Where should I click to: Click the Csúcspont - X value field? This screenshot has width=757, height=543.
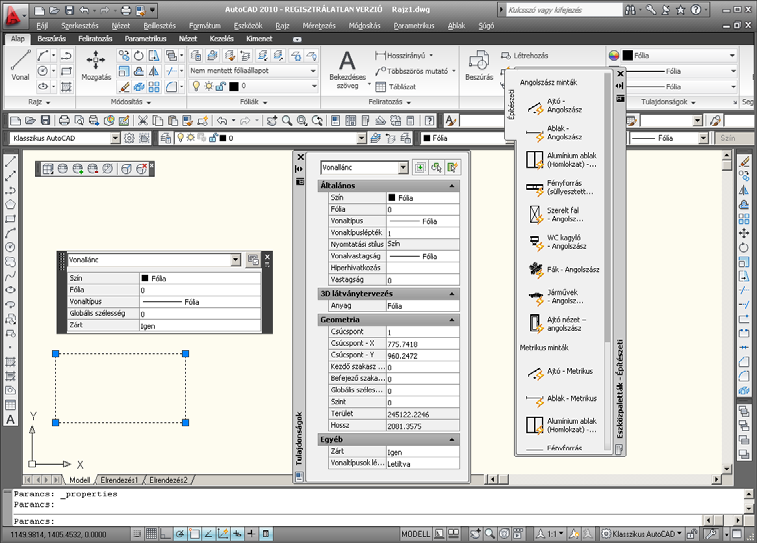[x=422, y=344]
